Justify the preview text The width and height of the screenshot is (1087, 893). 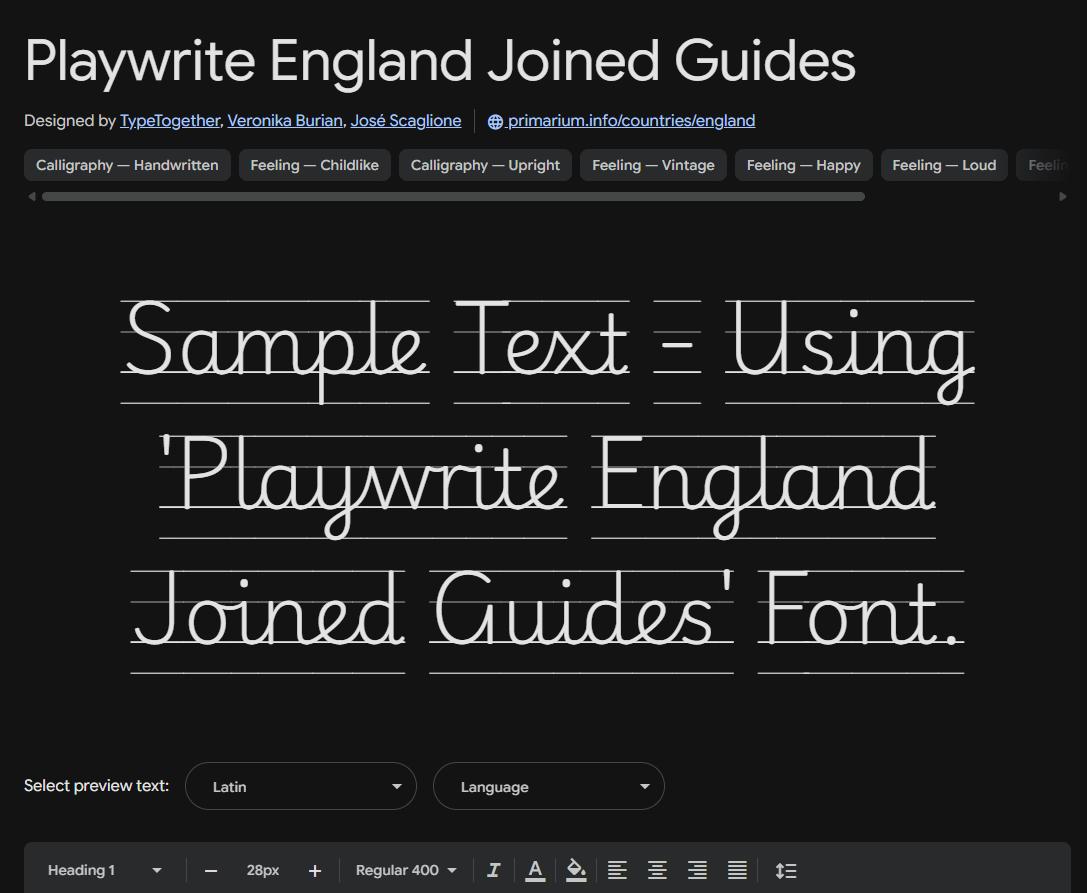737,870
